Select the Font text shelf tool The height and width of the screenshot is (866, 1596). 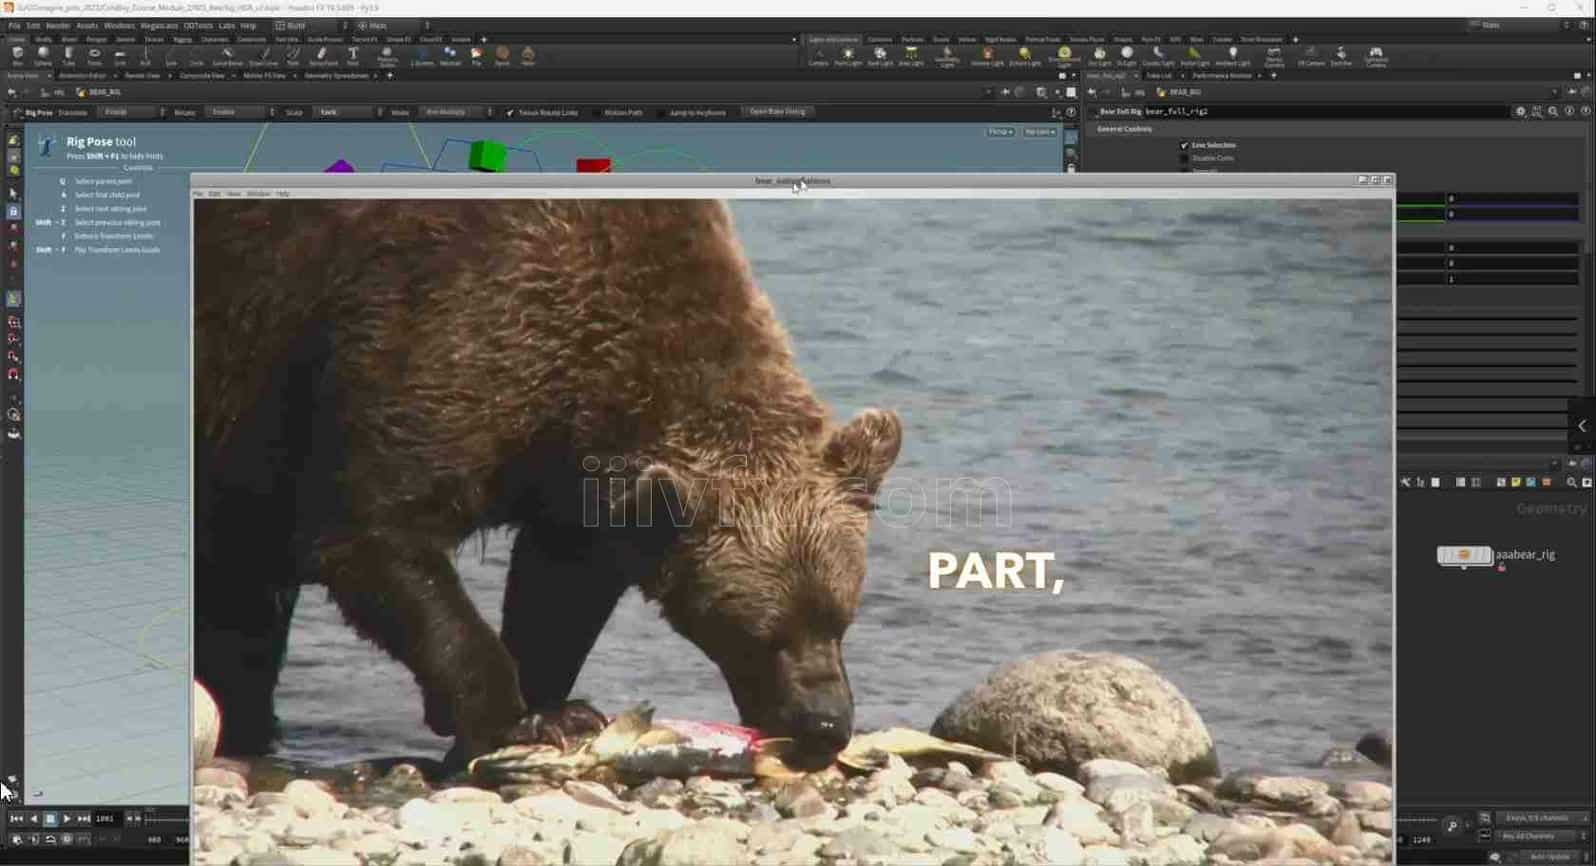(x=353, y=56)
